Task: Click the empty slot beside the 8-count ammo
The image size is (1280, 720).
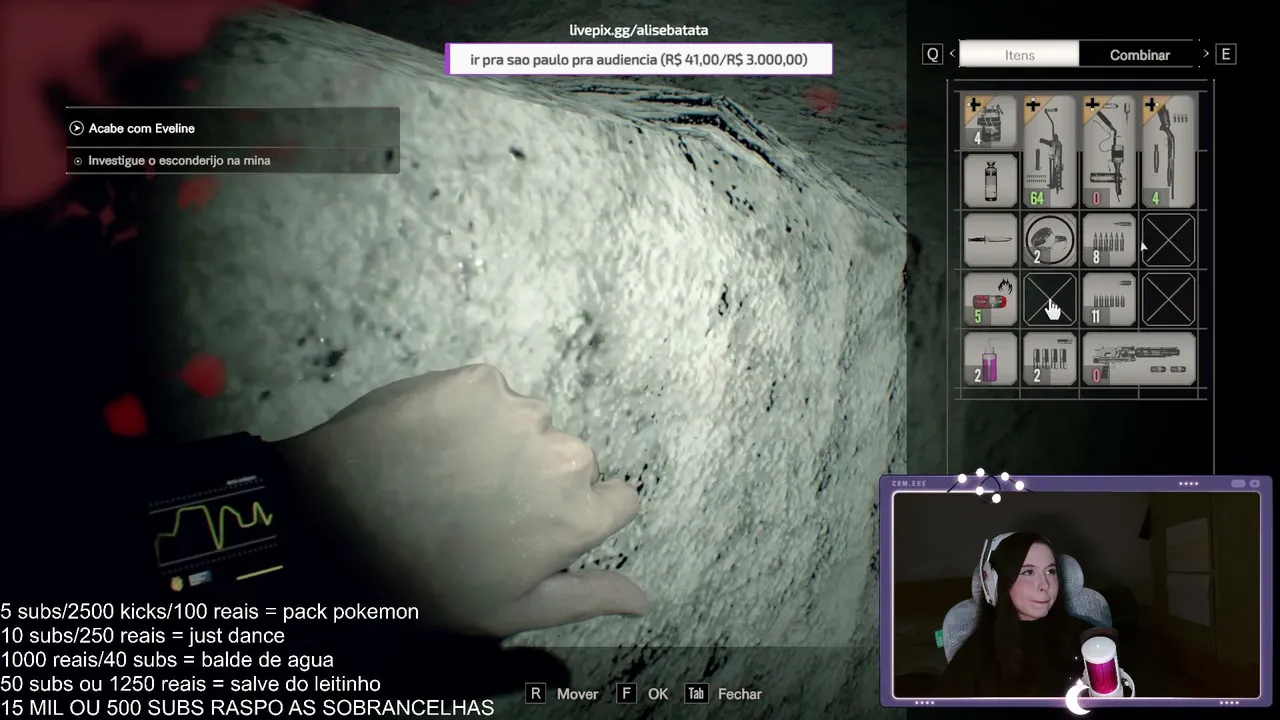Action: [x=1168, y=240]
